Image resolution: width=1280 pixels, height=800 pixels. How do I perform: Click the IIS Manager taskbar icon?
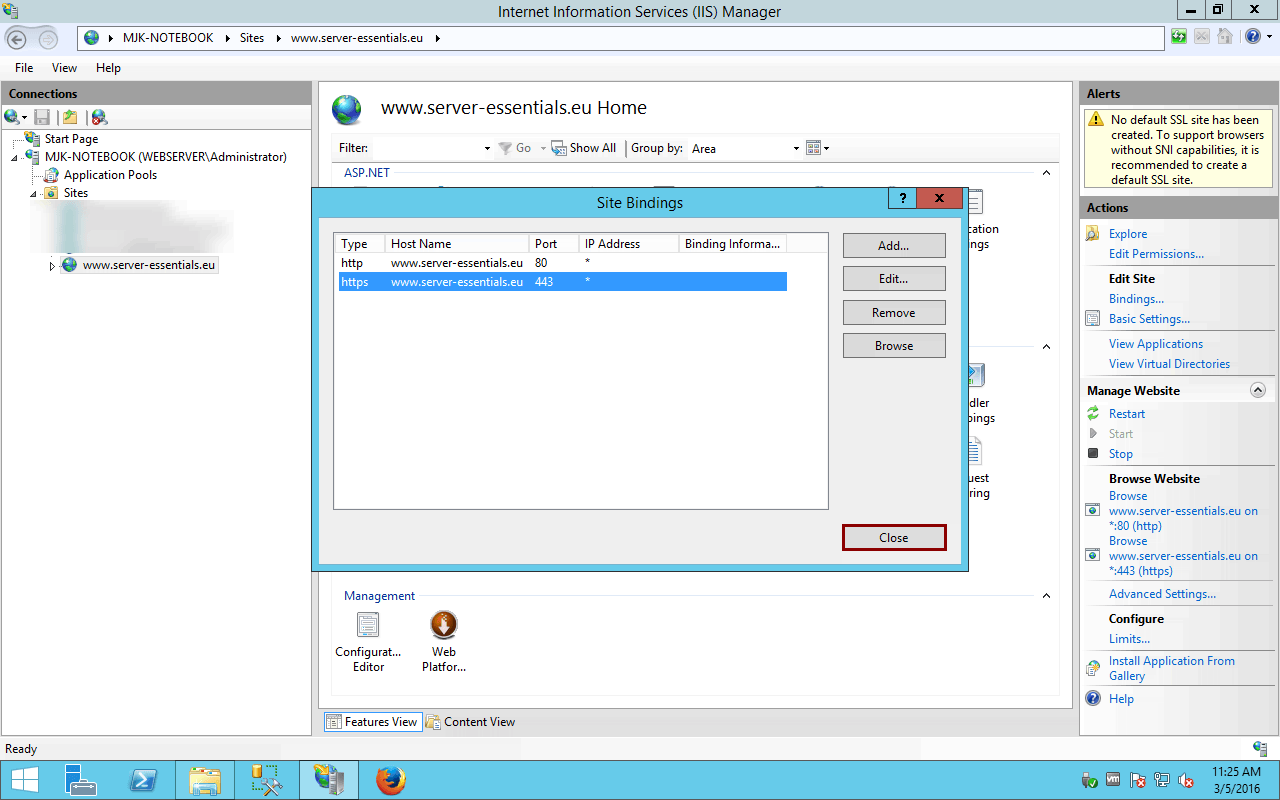click(x=329, y=780)
